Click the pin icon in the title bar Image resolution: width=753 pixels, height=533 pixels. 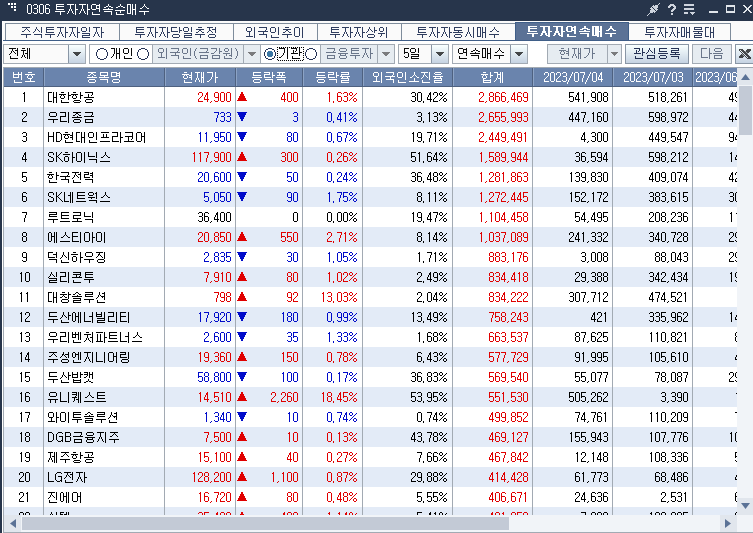tap(653, 9)
